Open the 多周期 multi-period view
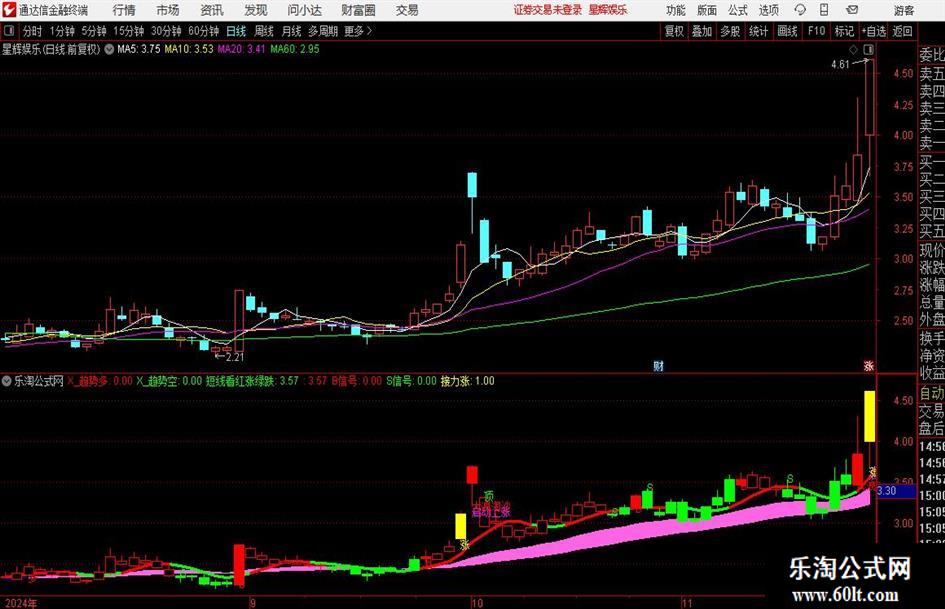This screenshot has width=945, height=609. [x=323, y=31]
